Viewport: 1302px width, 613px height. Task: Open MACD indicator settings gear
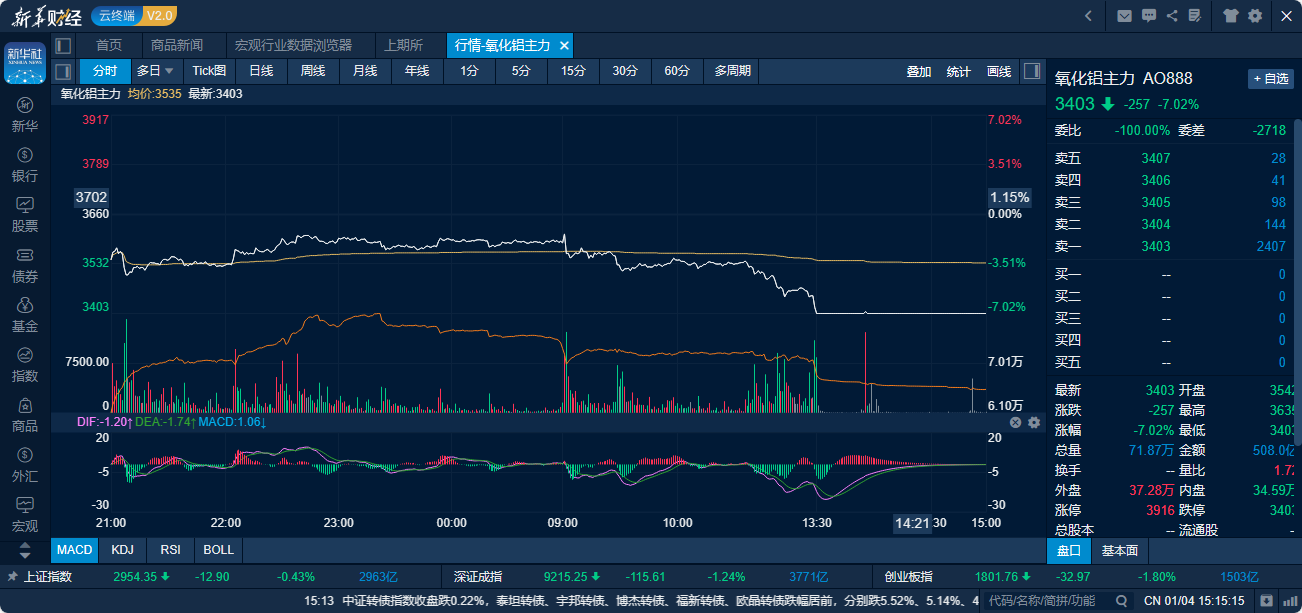(1034, 423)
